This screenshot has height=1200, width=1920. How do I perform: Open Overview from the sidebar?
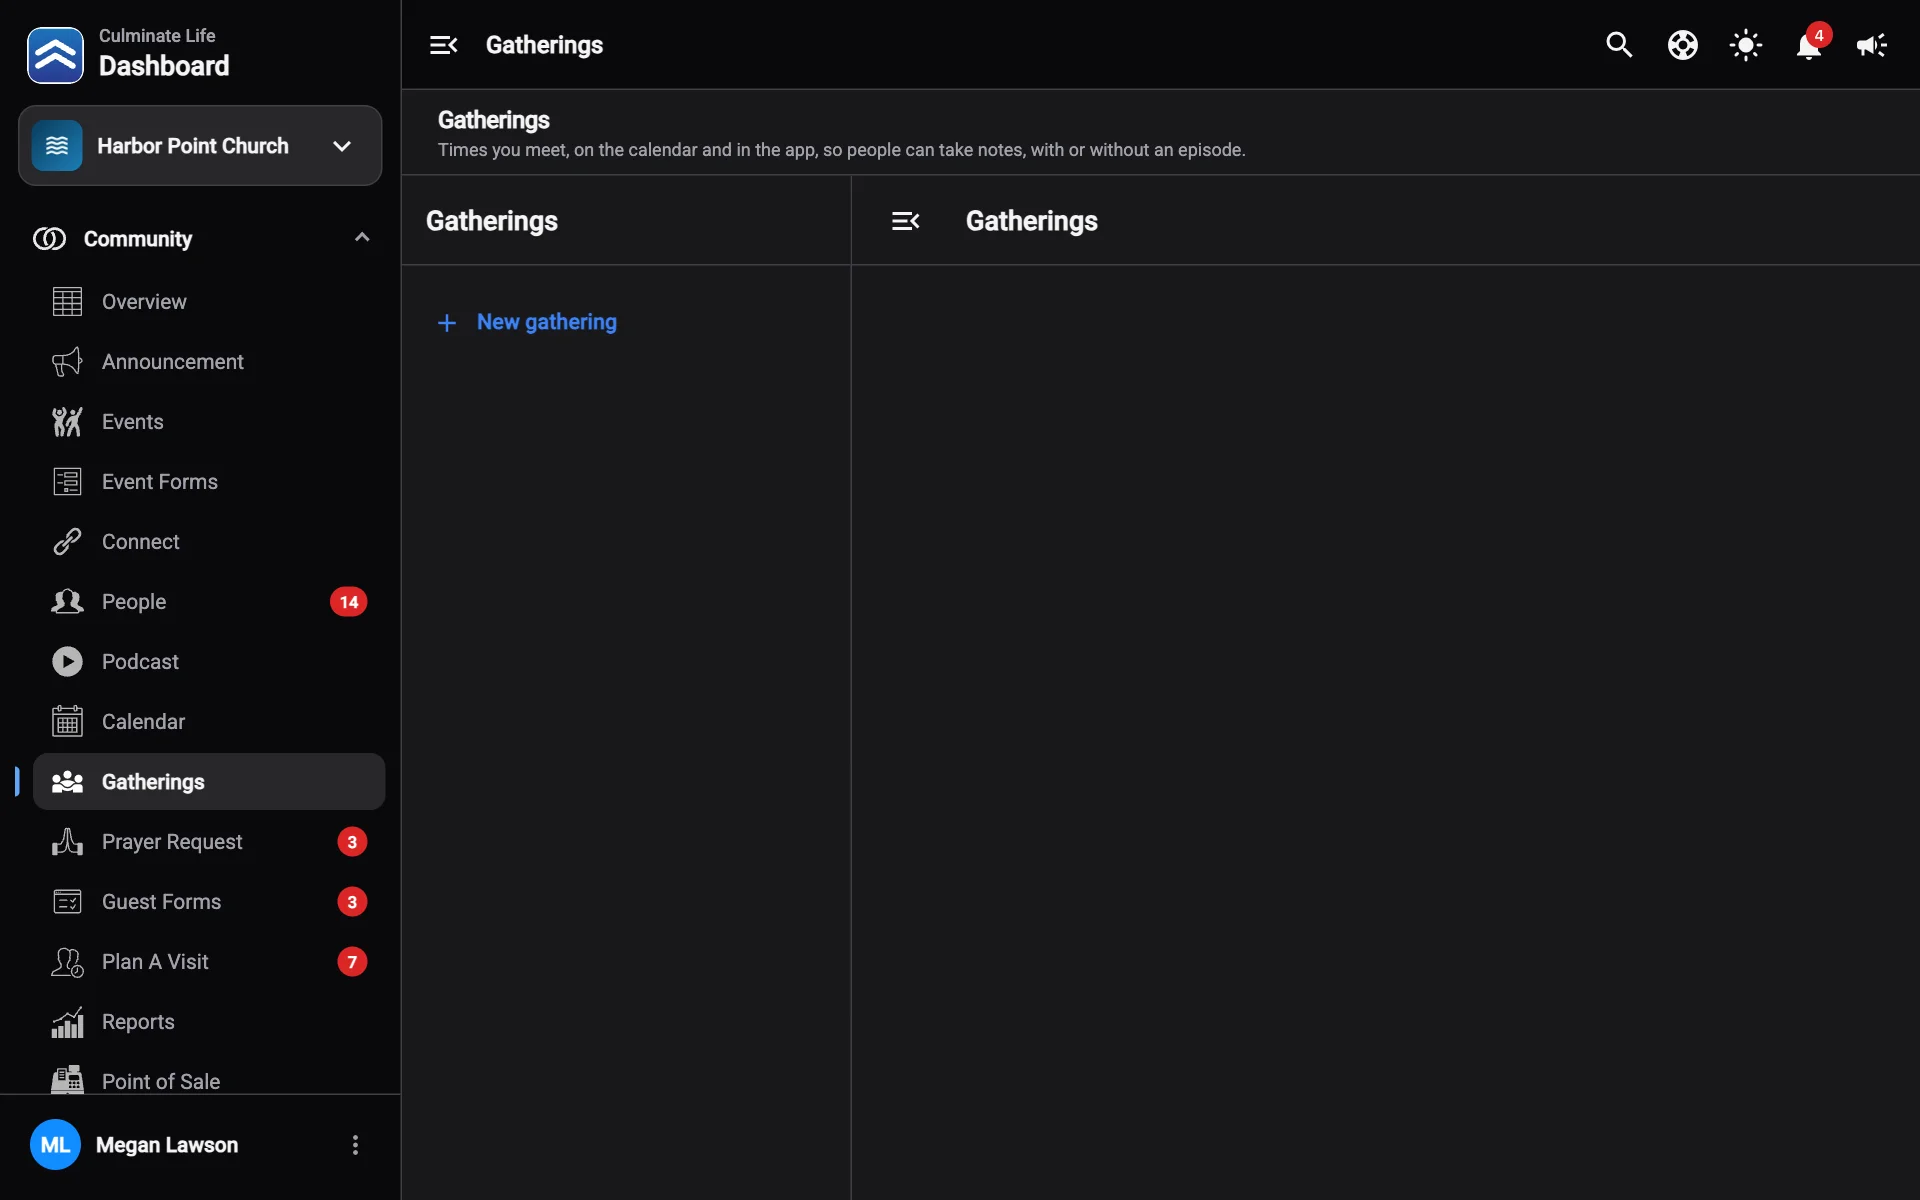[209, 302]
